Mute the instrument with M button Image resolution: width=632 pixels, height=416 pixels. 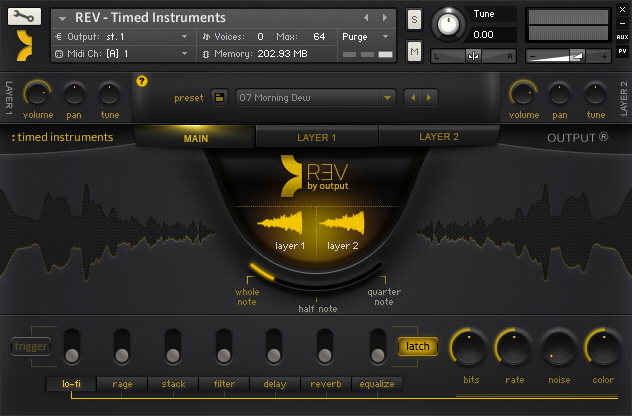click(x=414, y=52)
